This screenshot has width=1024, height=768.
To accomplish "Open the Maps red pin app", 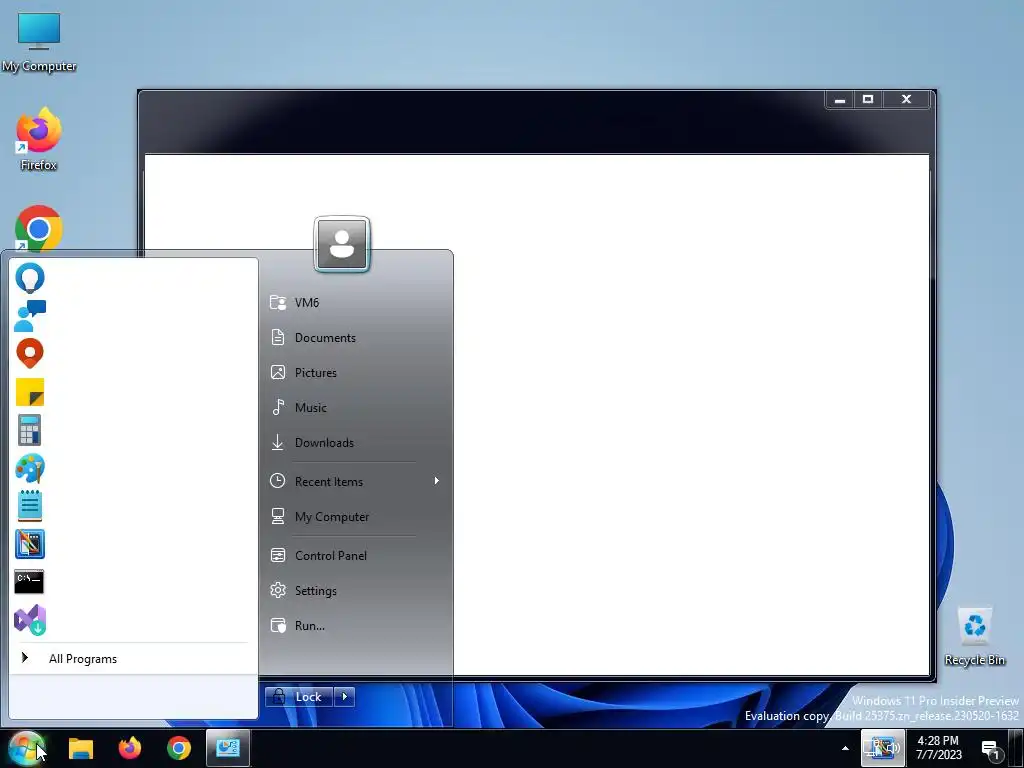I will point(30,354).
